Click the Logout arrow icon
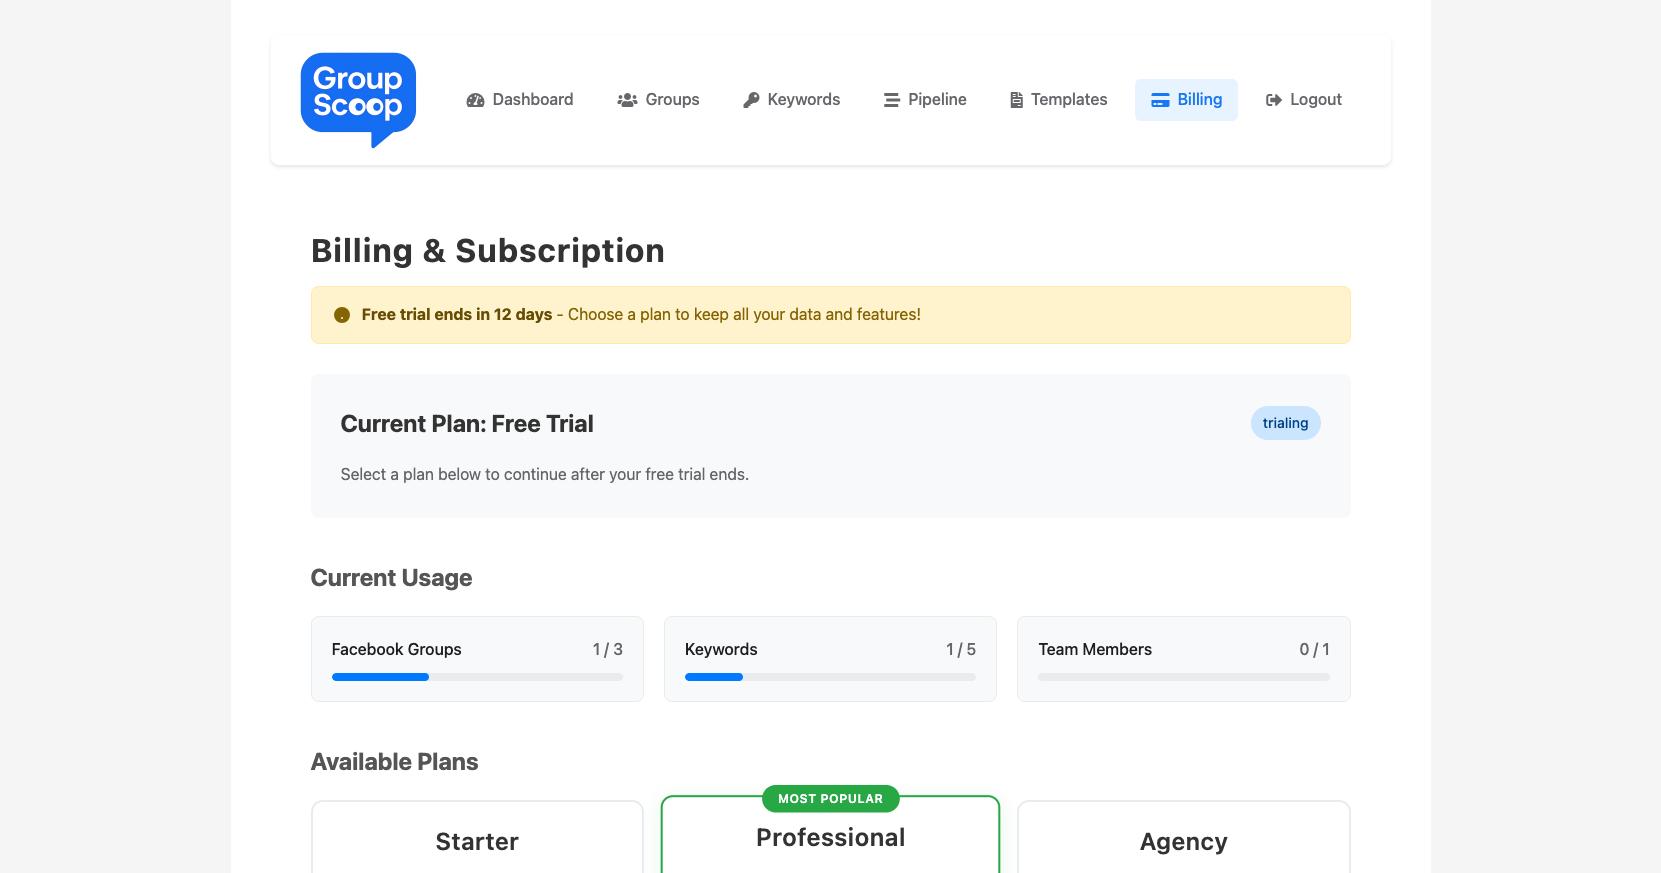 [x=1273, y=100]
